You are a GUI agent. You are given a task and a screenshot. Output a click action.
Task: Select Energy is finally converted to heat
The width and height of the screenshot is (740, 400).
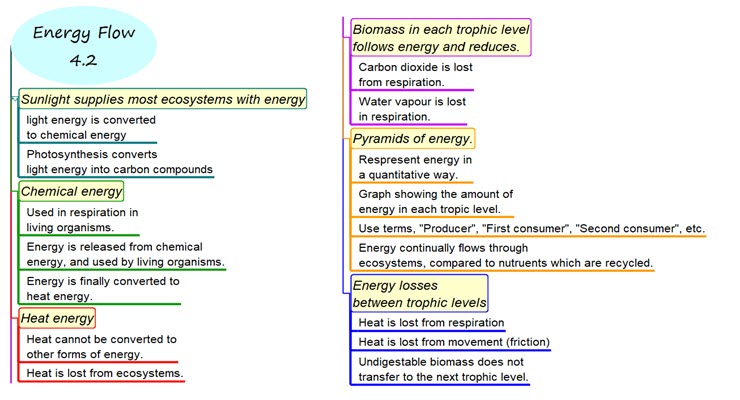pos(102,288)
